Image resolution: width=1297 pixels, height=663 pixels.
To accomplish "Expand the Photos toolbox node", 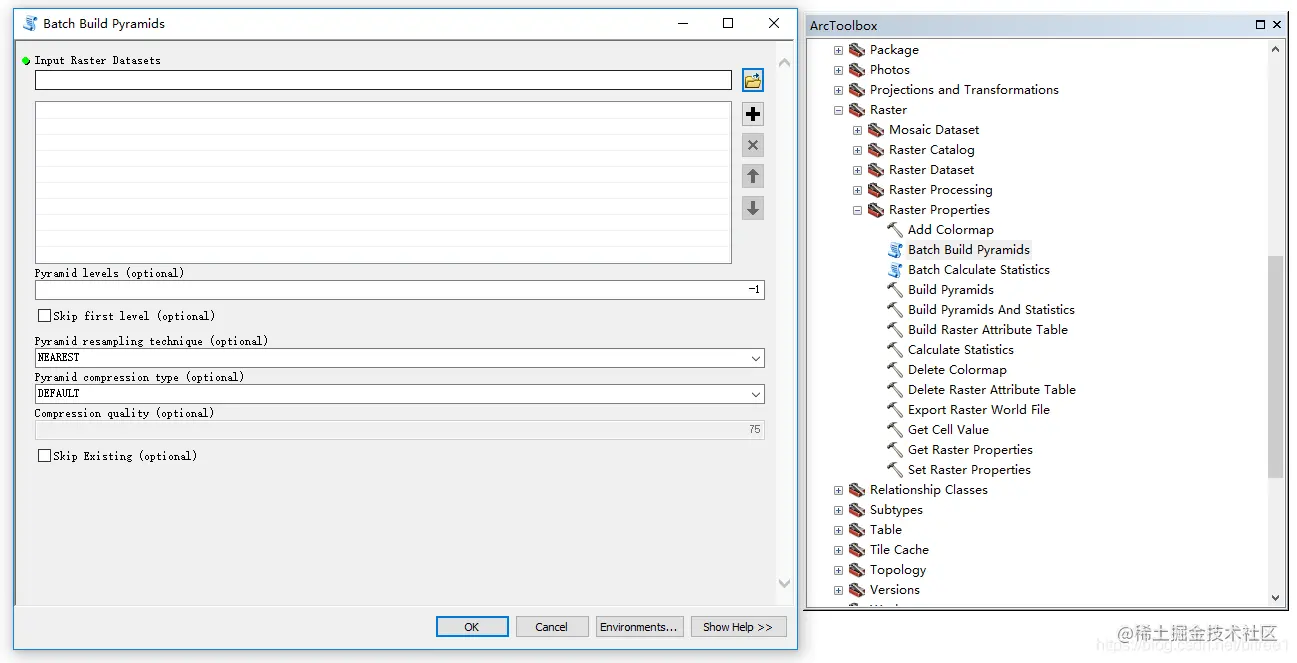I will (x=839, y=70).
